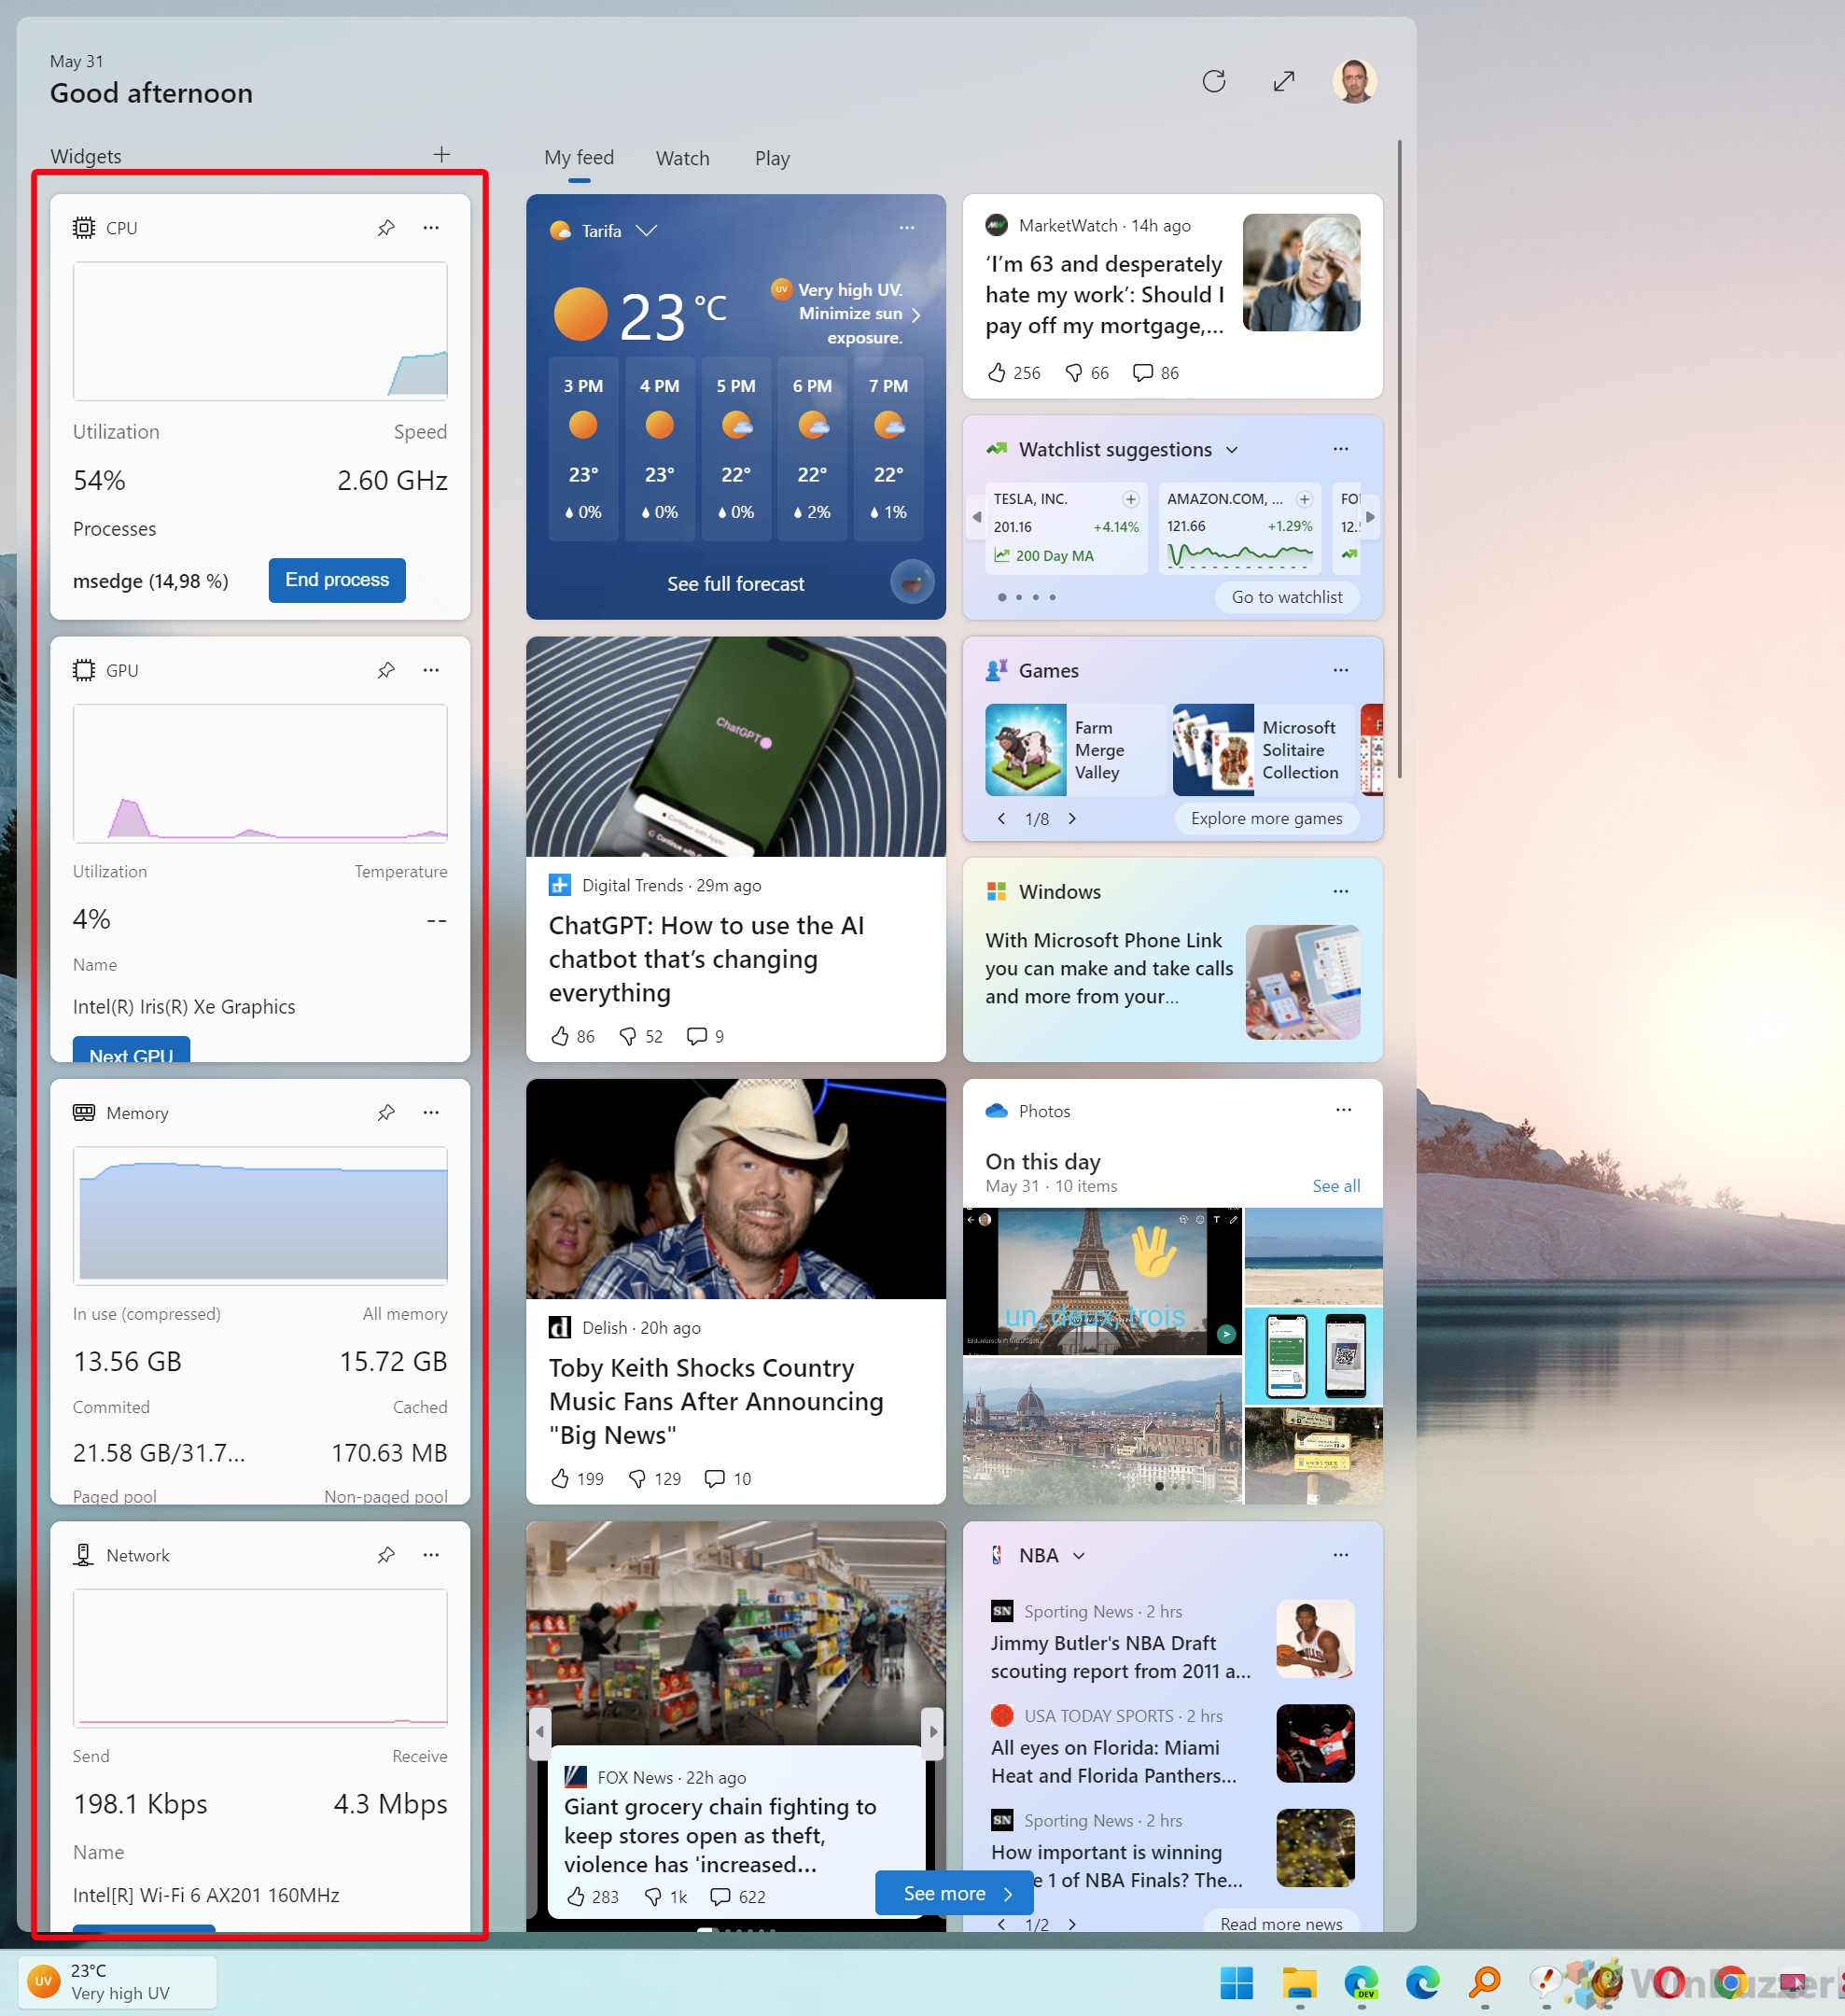Click Next GPU button
This screenshot has width=1845, height=2016.
[131, 1049]
